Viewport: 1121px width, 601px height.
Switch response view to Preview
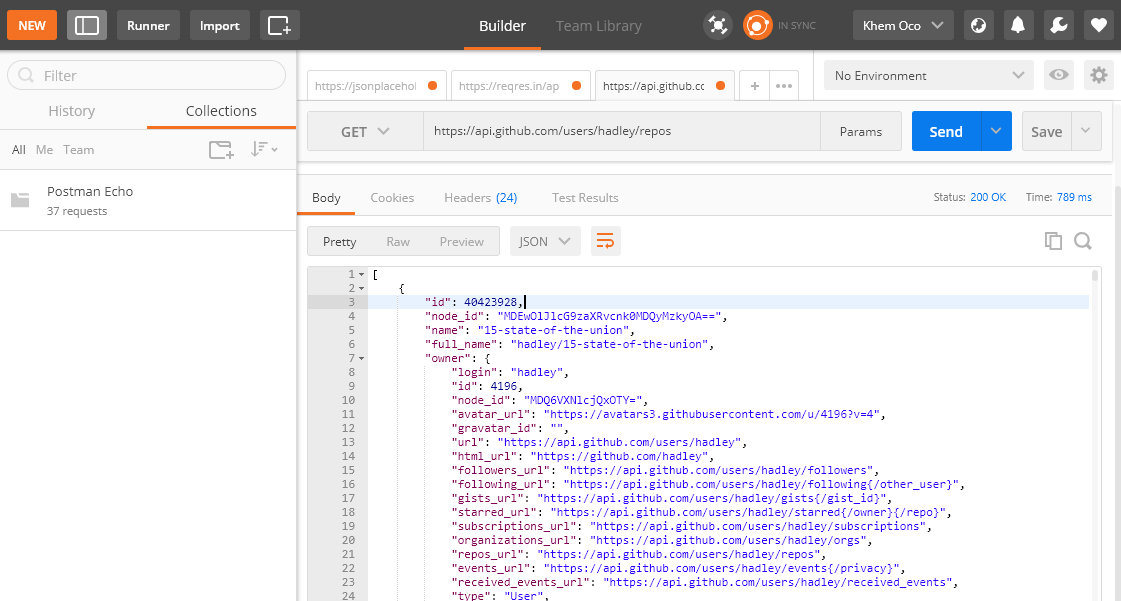[462, 241]
